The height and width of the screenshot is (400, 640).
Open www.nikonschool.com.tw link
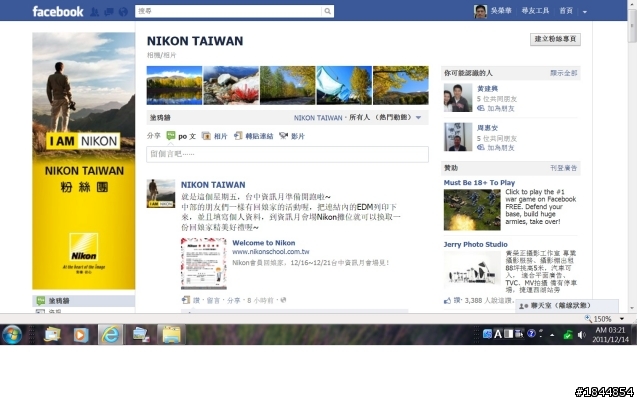(271, 252)
